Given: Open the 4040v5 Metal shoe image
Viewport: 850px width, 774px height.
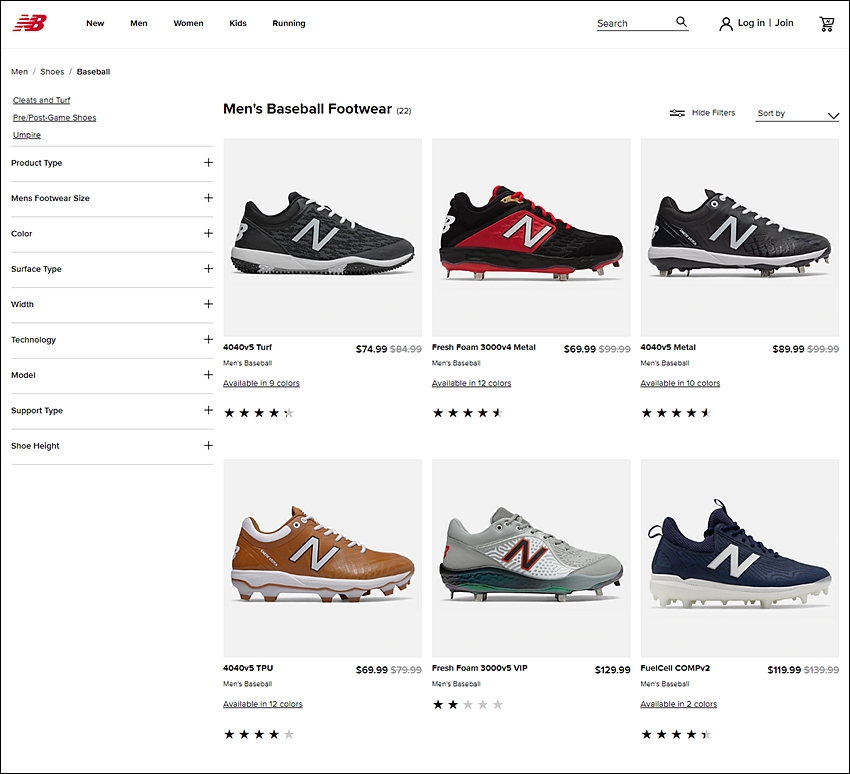Looking at the screenshot, I should pos(740,237).
